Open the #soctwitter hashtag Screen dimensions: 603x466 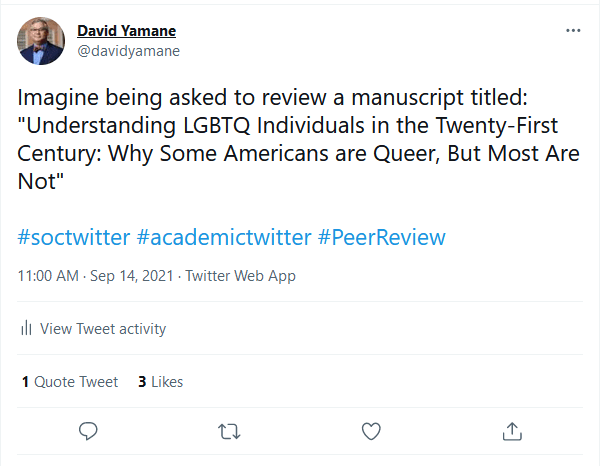[x=73, y=238]
